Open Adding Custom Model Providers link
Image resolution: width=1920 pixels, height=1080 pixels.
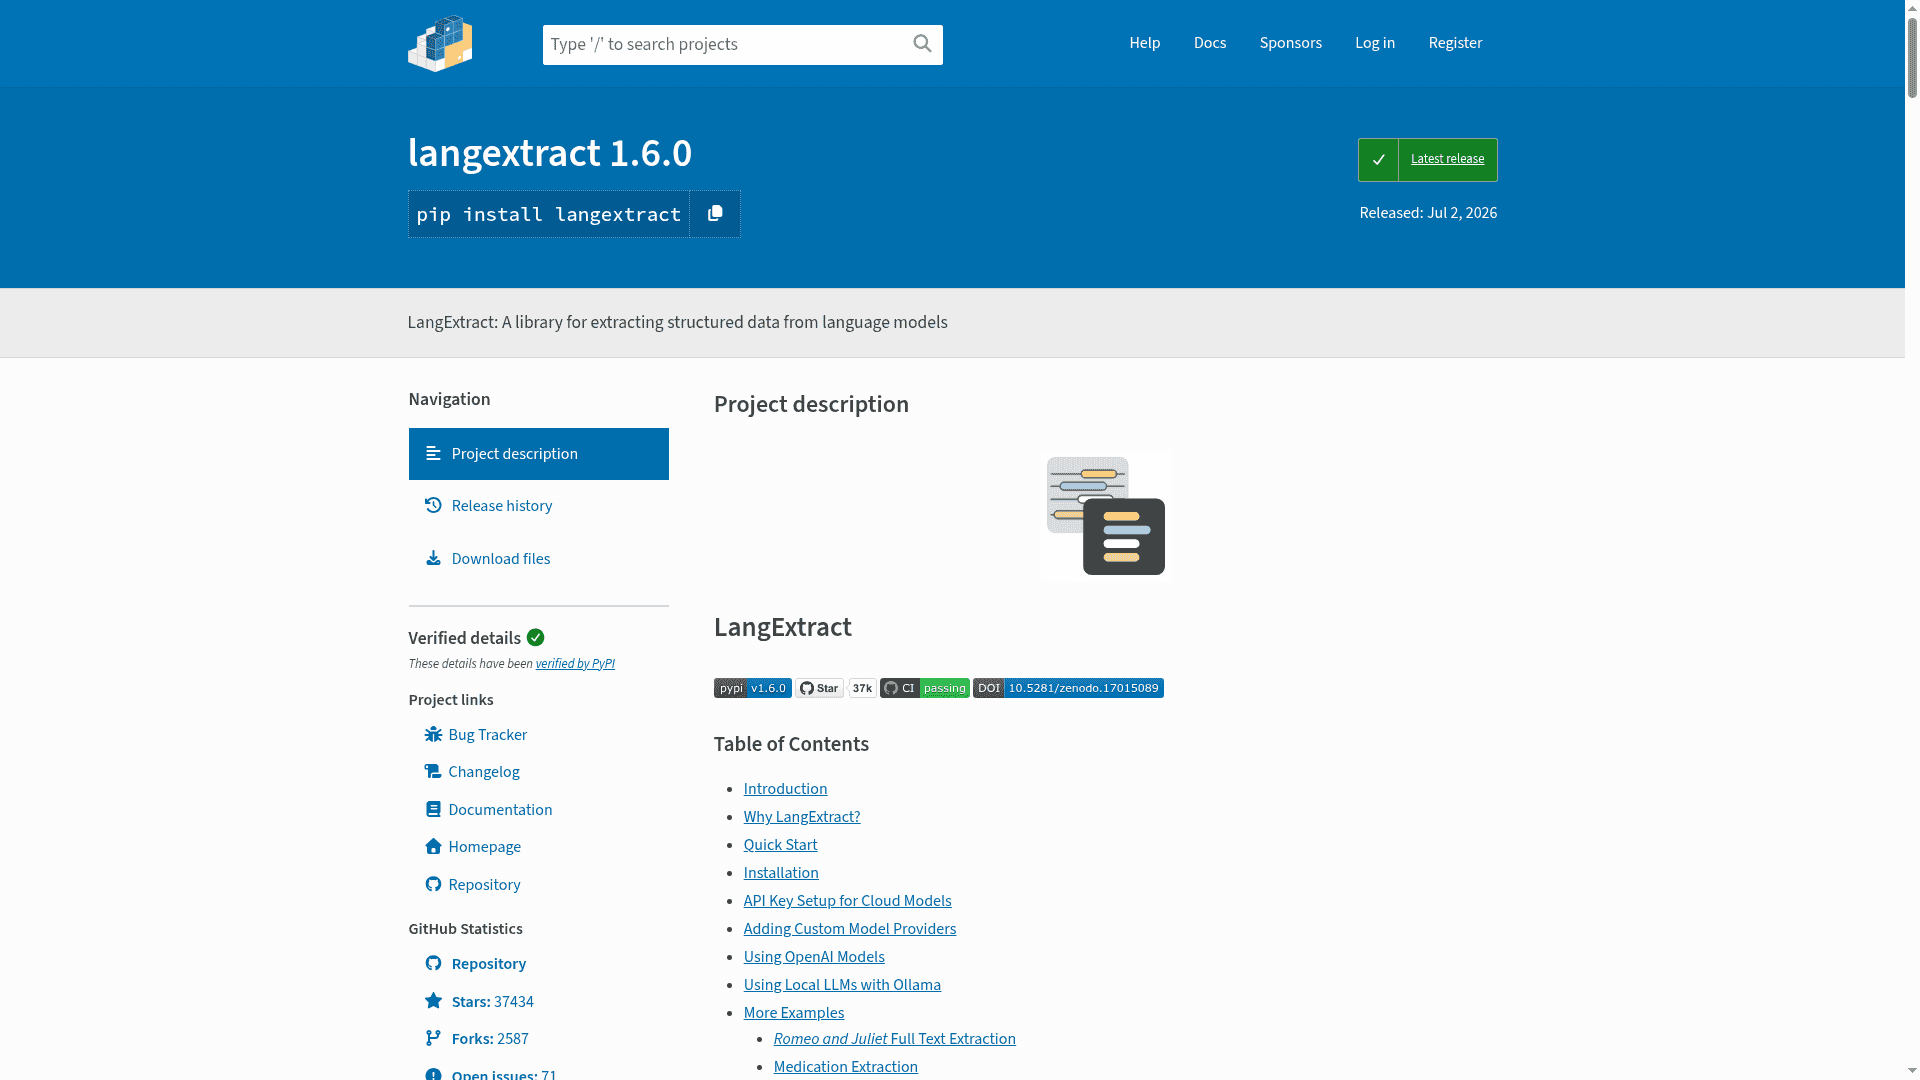(x=850, y=929)
